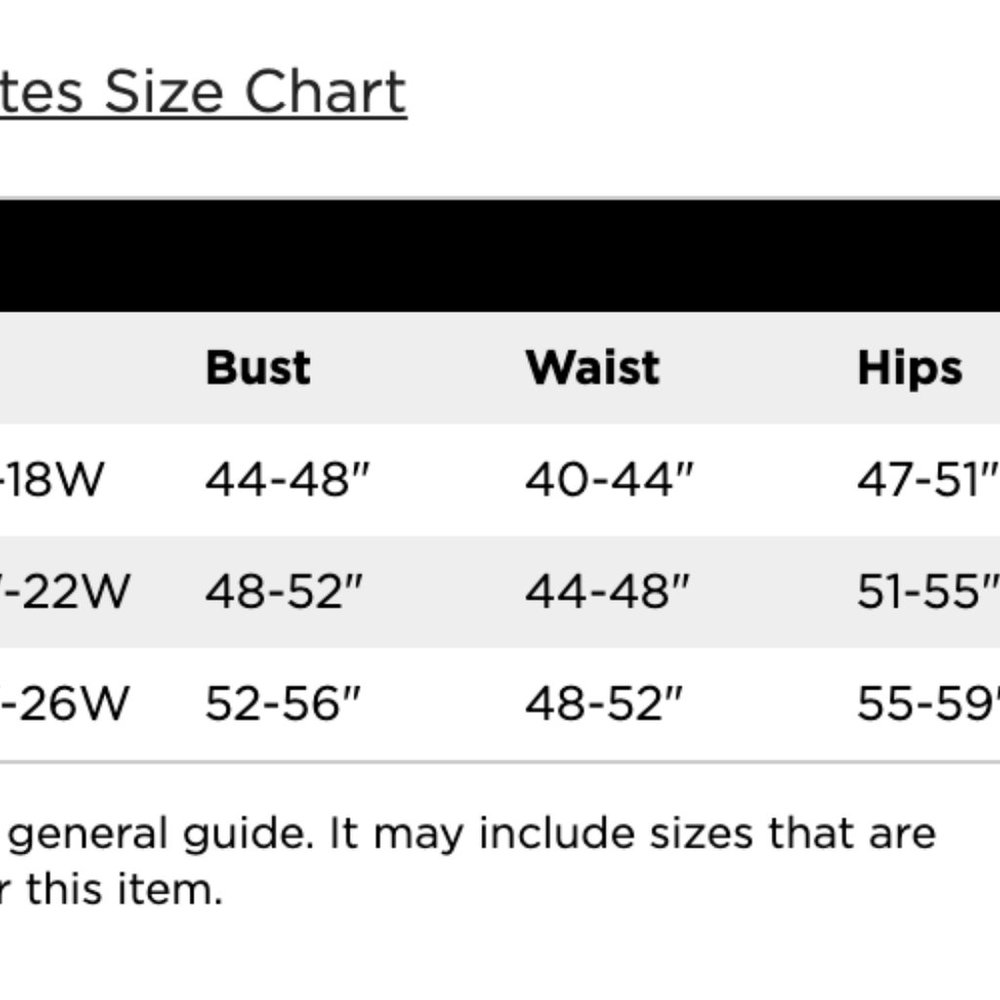Click the Waist column header
Viewport: 1000px width, 1000px height.
[x=592, y=368]
